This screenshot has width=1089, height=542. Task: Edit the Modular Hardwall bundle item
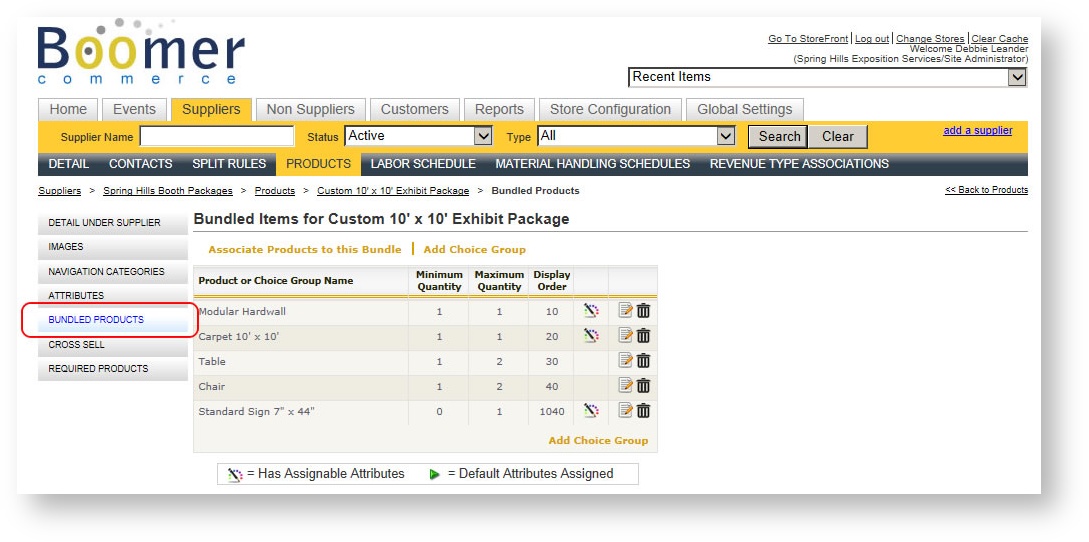click(626, 311)
